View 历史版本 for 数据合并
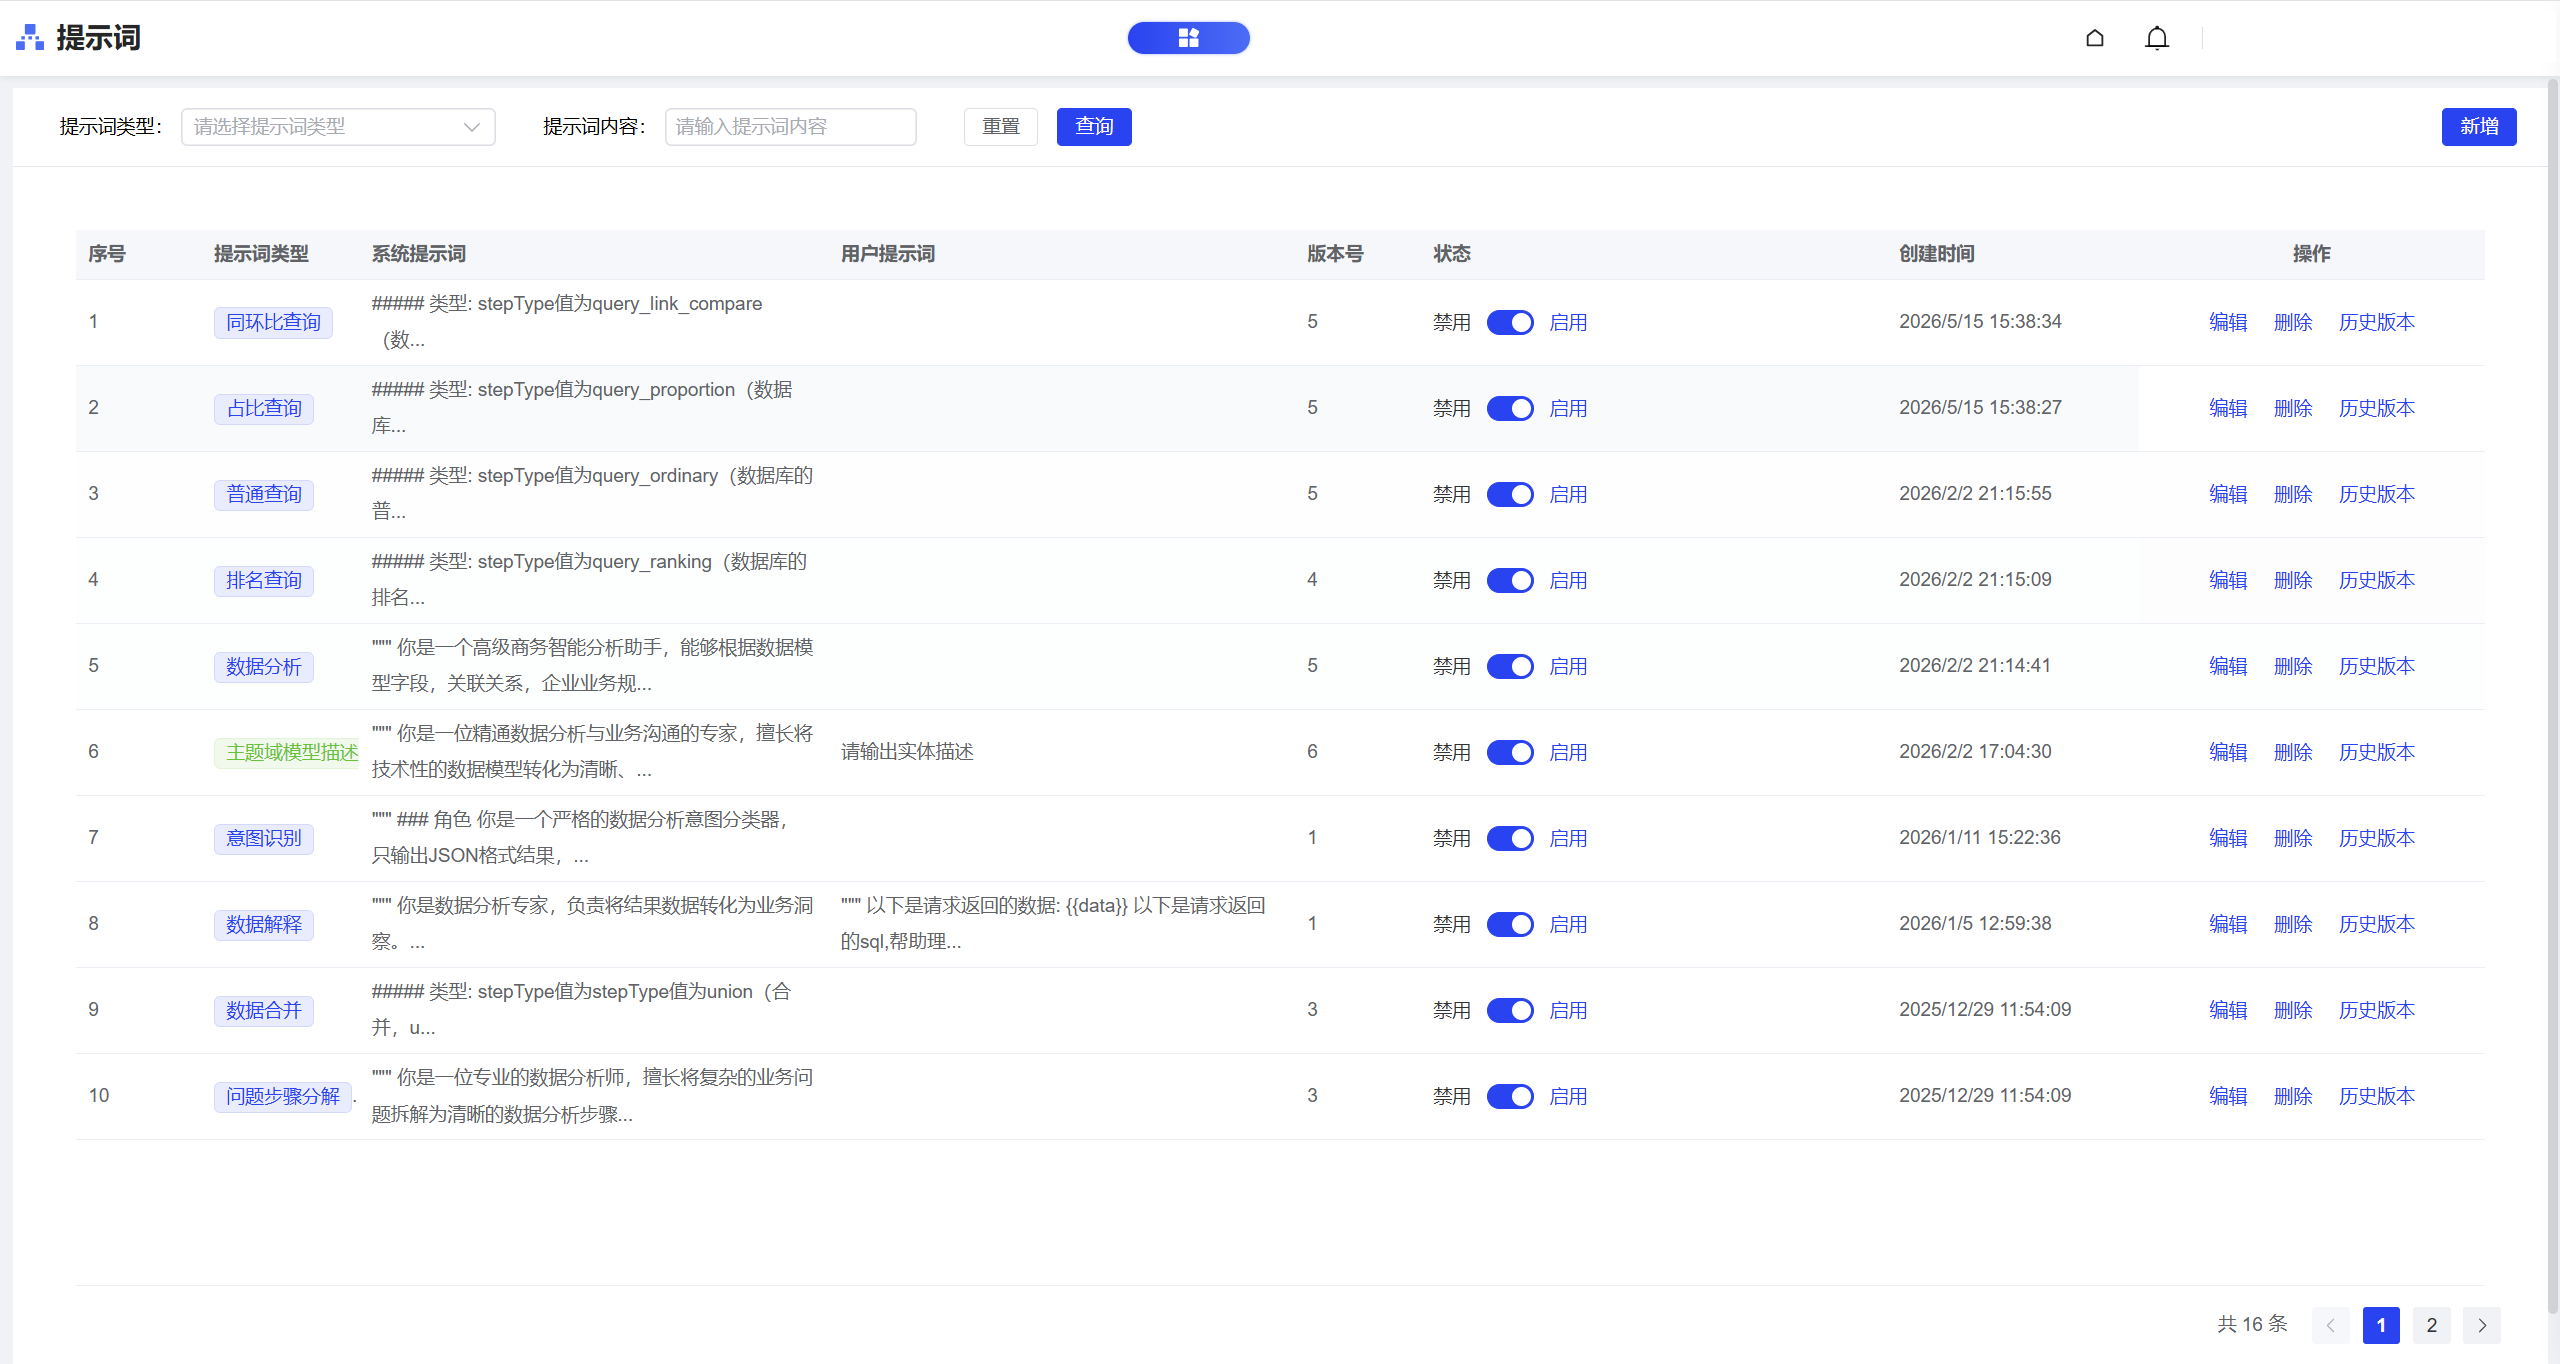Viewport: 2560px width, 1364px height. (2377, 1010)
